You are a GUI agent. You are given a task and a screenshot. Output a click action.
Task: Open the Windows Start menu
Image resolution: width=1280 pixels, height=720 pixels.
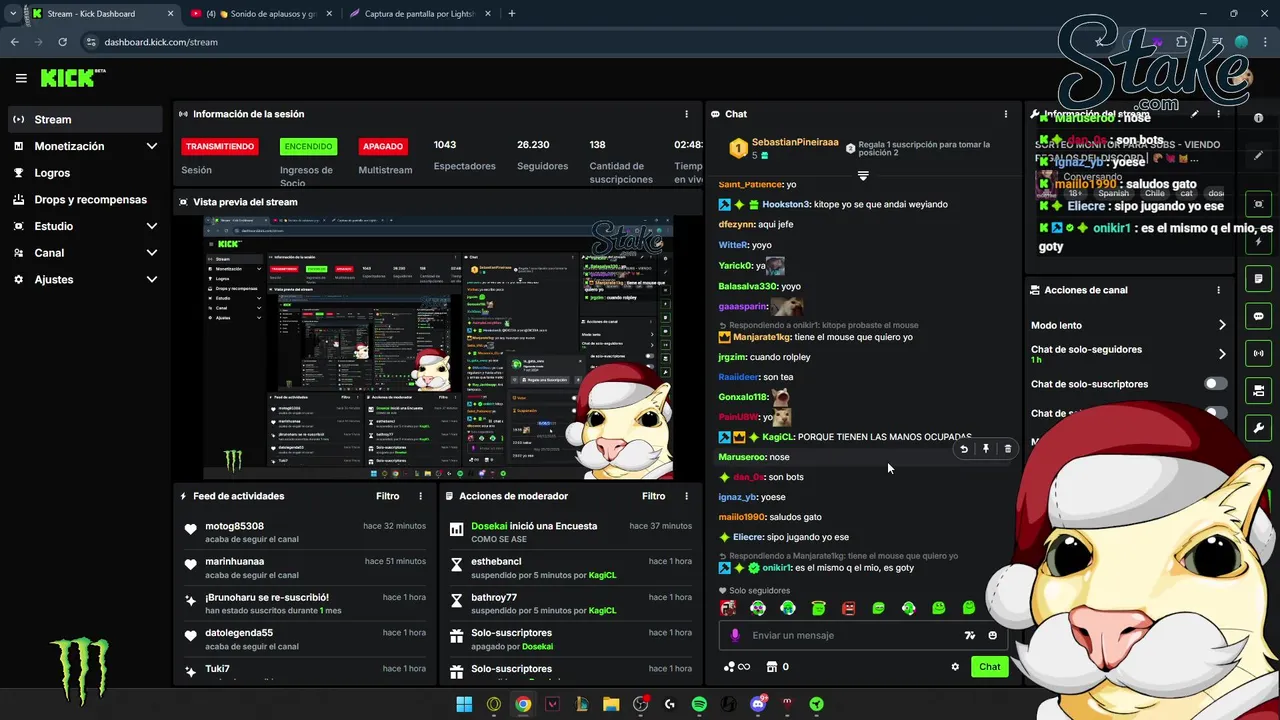464,704
